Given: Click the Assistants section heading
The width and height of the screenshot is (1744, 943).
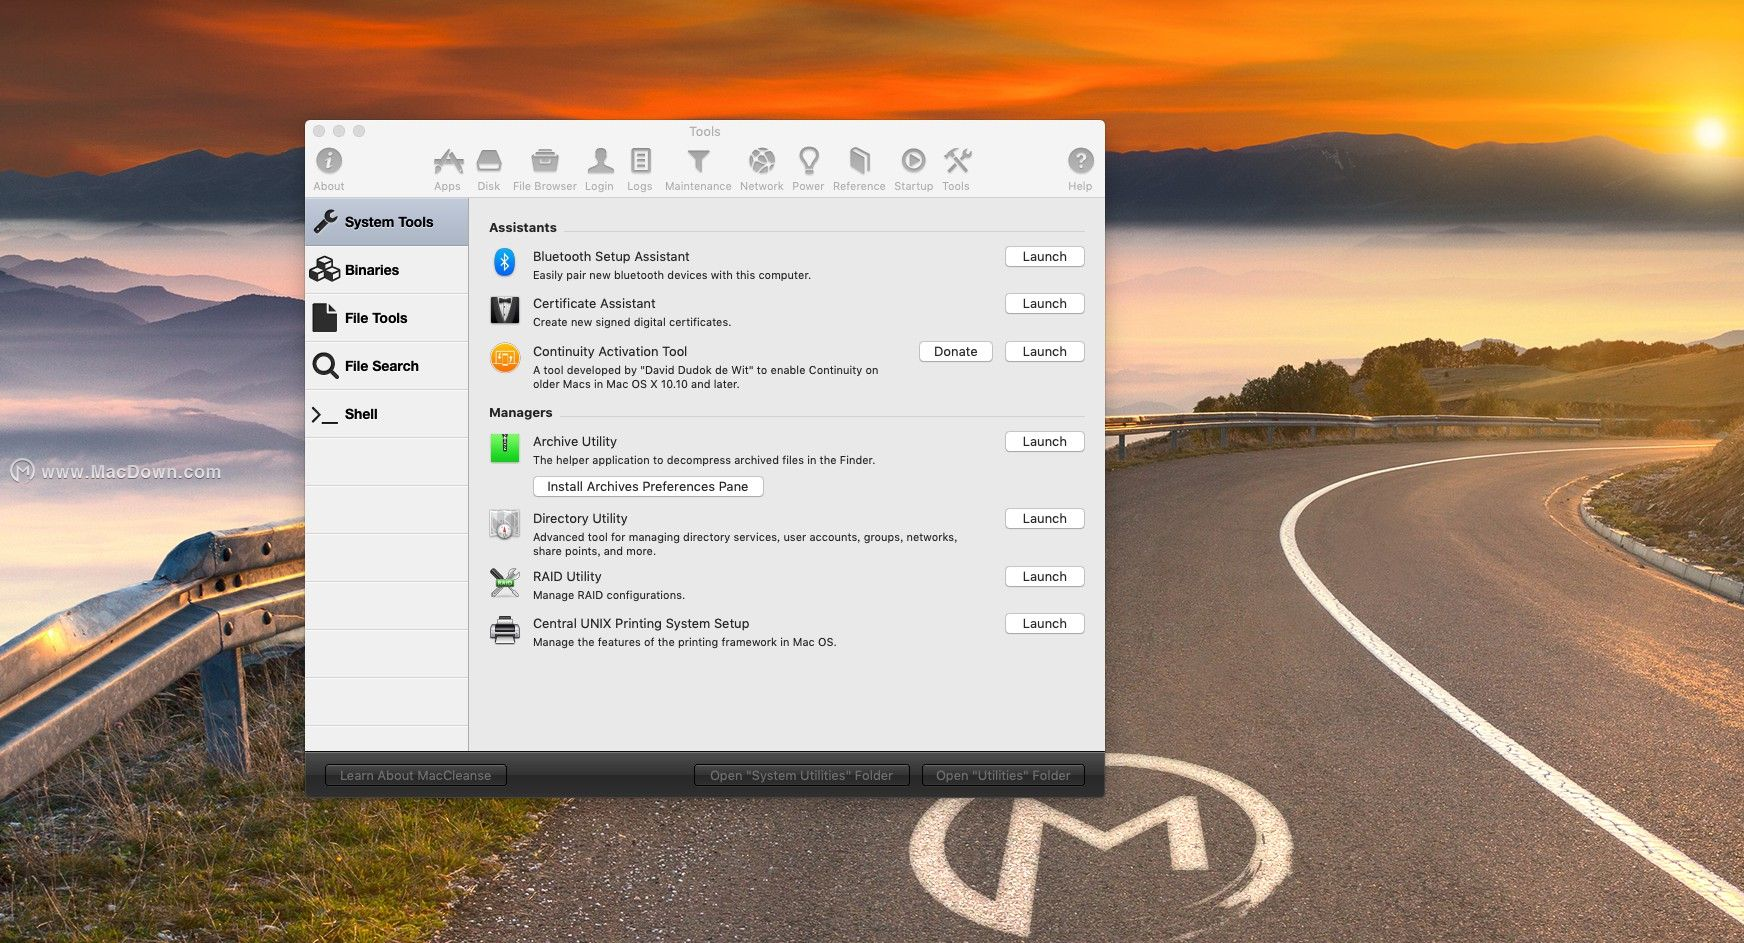Looking at the screenshot, I should (x=523, y=228).
